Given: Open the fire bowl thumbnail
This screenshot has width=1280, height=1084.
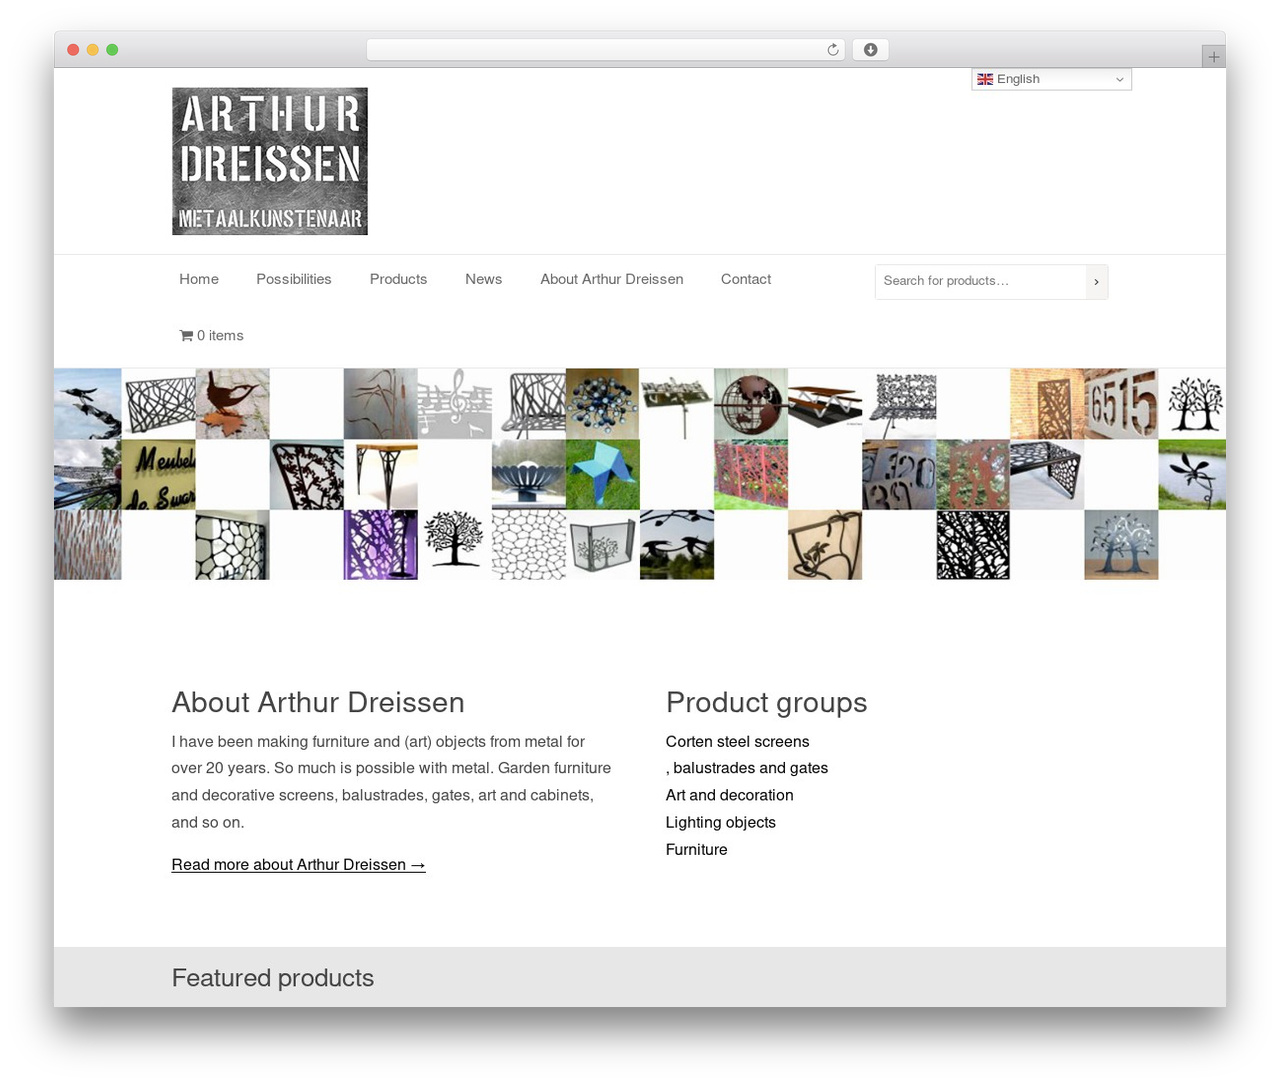Looking at the screenshot, I should click(529, 474).
